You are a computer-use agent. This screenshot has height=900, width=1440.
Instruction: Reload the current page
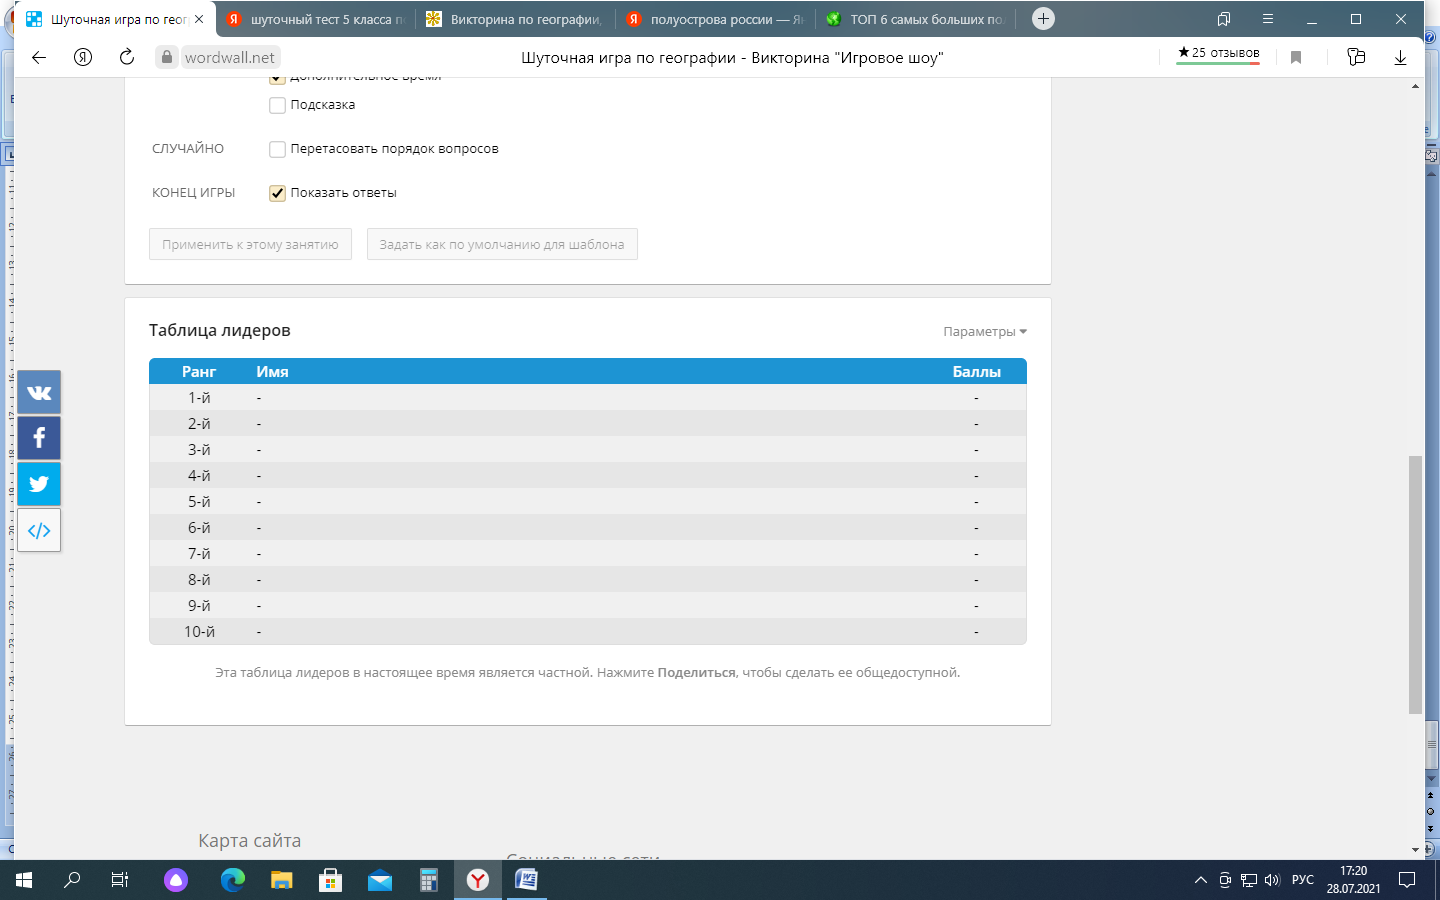(x=127, y=57)
